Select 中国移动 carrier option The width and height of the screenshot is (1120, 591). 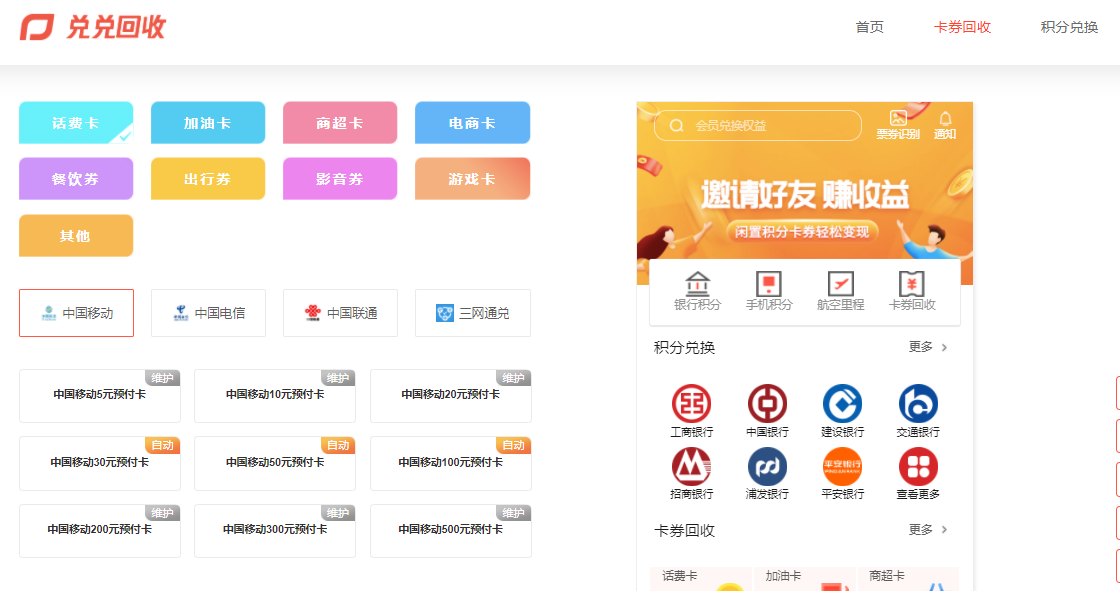click(76, 313)
